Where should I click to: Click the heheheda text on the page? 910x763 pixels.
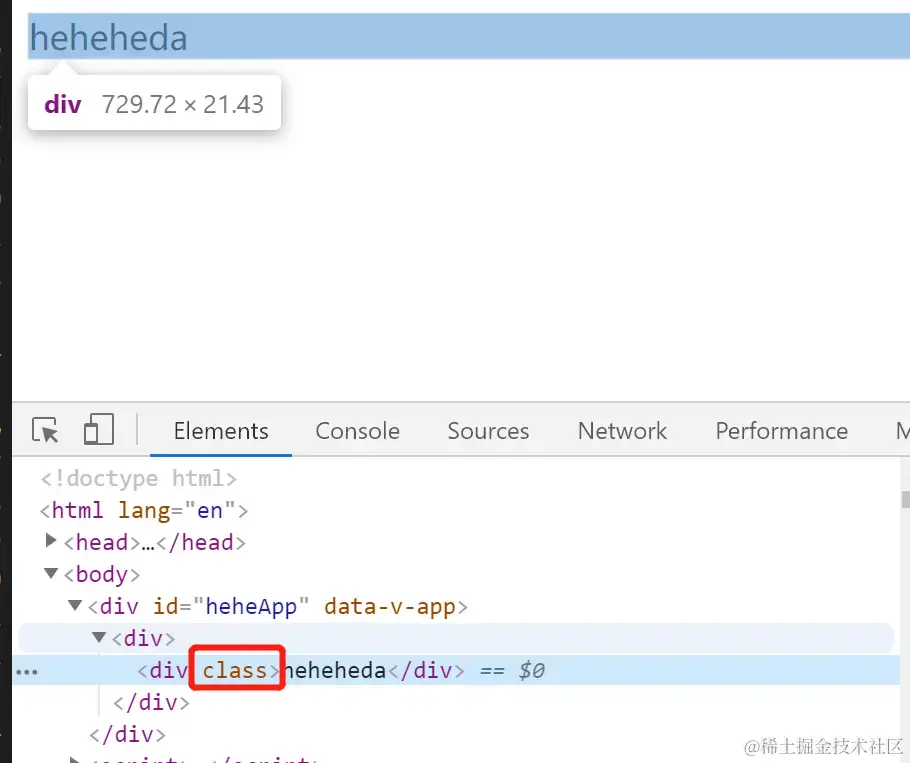(109, 38)
